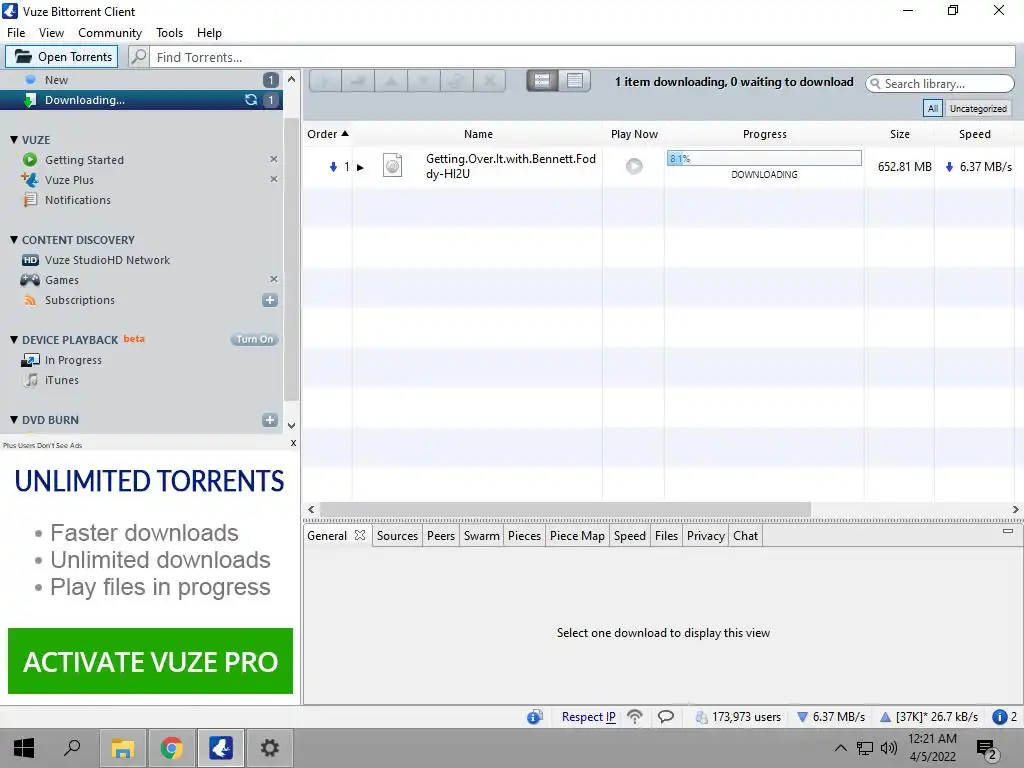Click the grayed-out start/play toolbar button
This screenshot has height=768, width=1024.
(x=325, y=81)
